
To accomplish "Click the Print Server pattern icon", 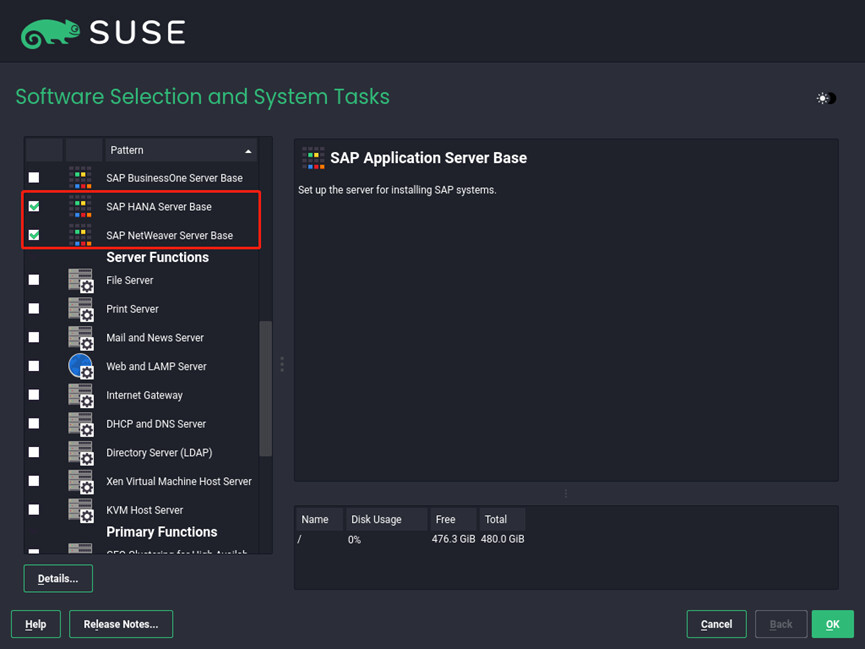I will [81, 309].
